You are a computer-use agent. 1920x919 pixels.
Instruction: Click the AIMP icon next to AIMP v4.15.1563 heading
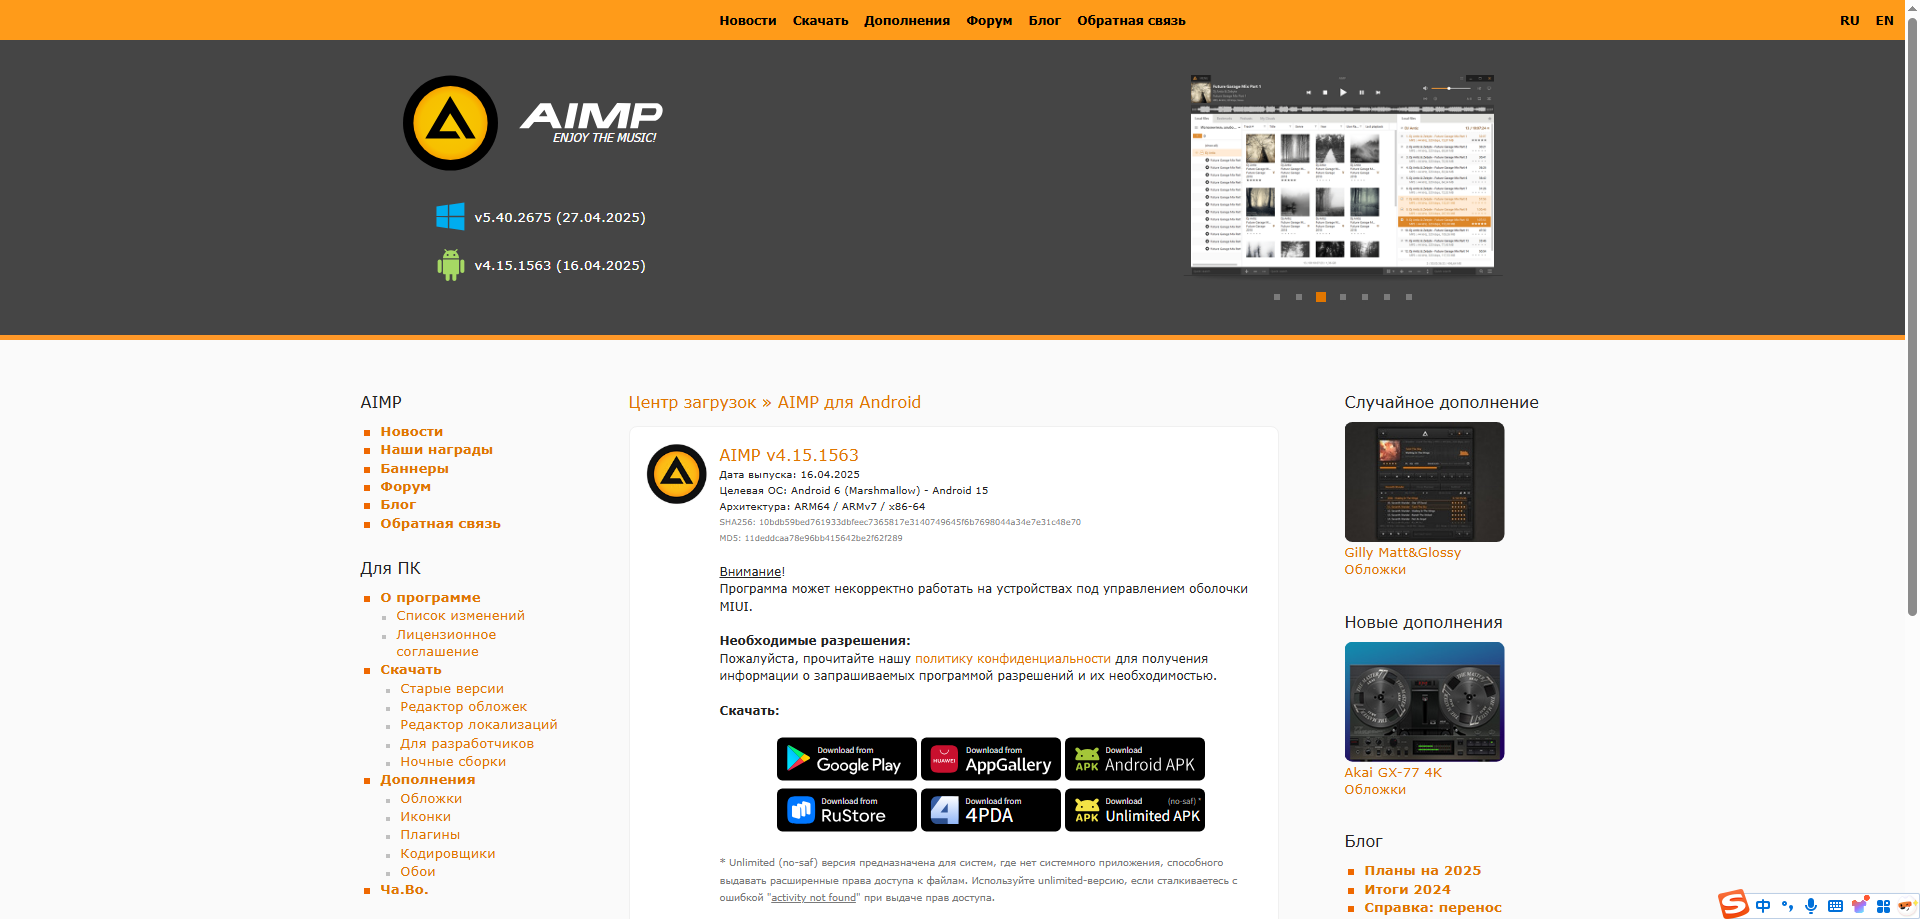tap(676, 474)
